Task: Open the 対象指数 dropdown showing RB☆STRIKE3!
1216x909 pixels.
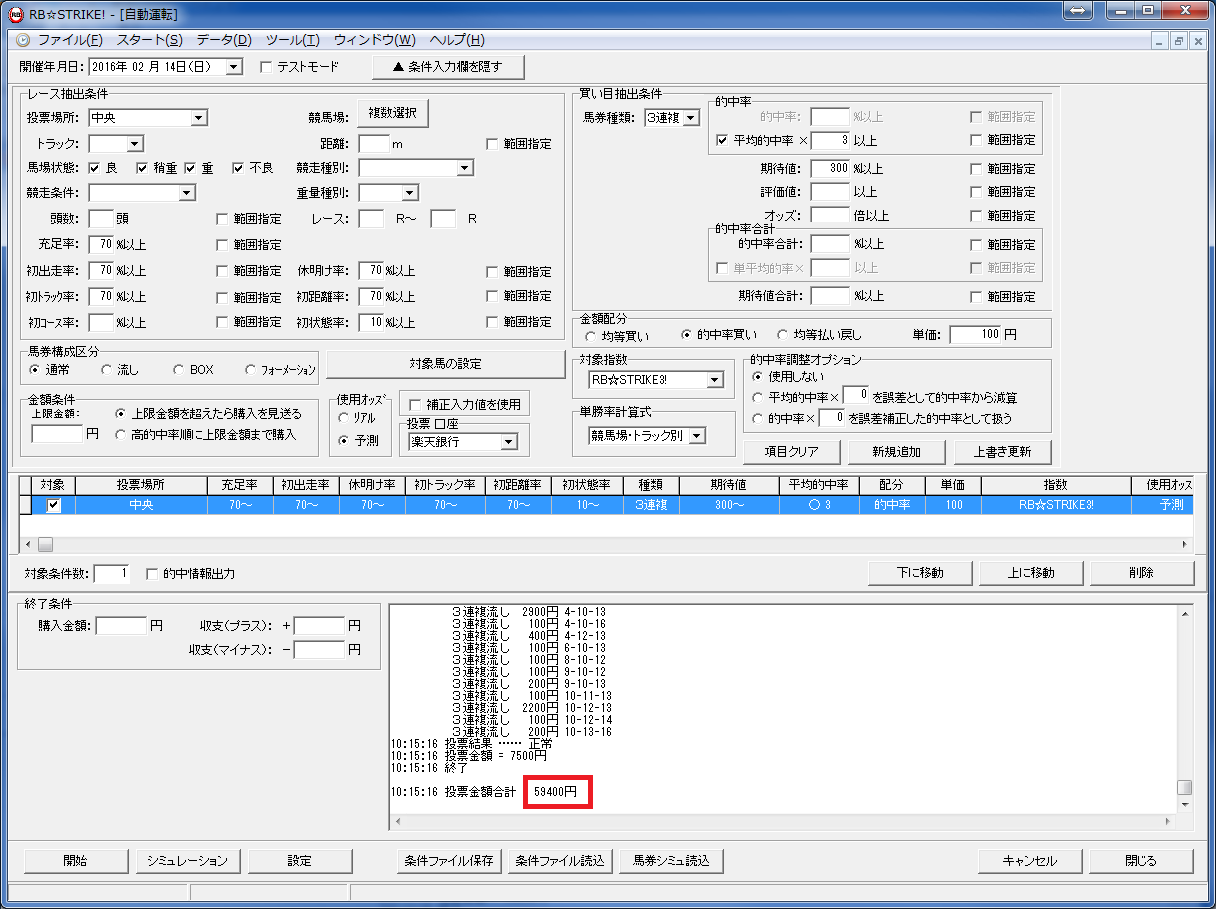Action: pos(714,380)
